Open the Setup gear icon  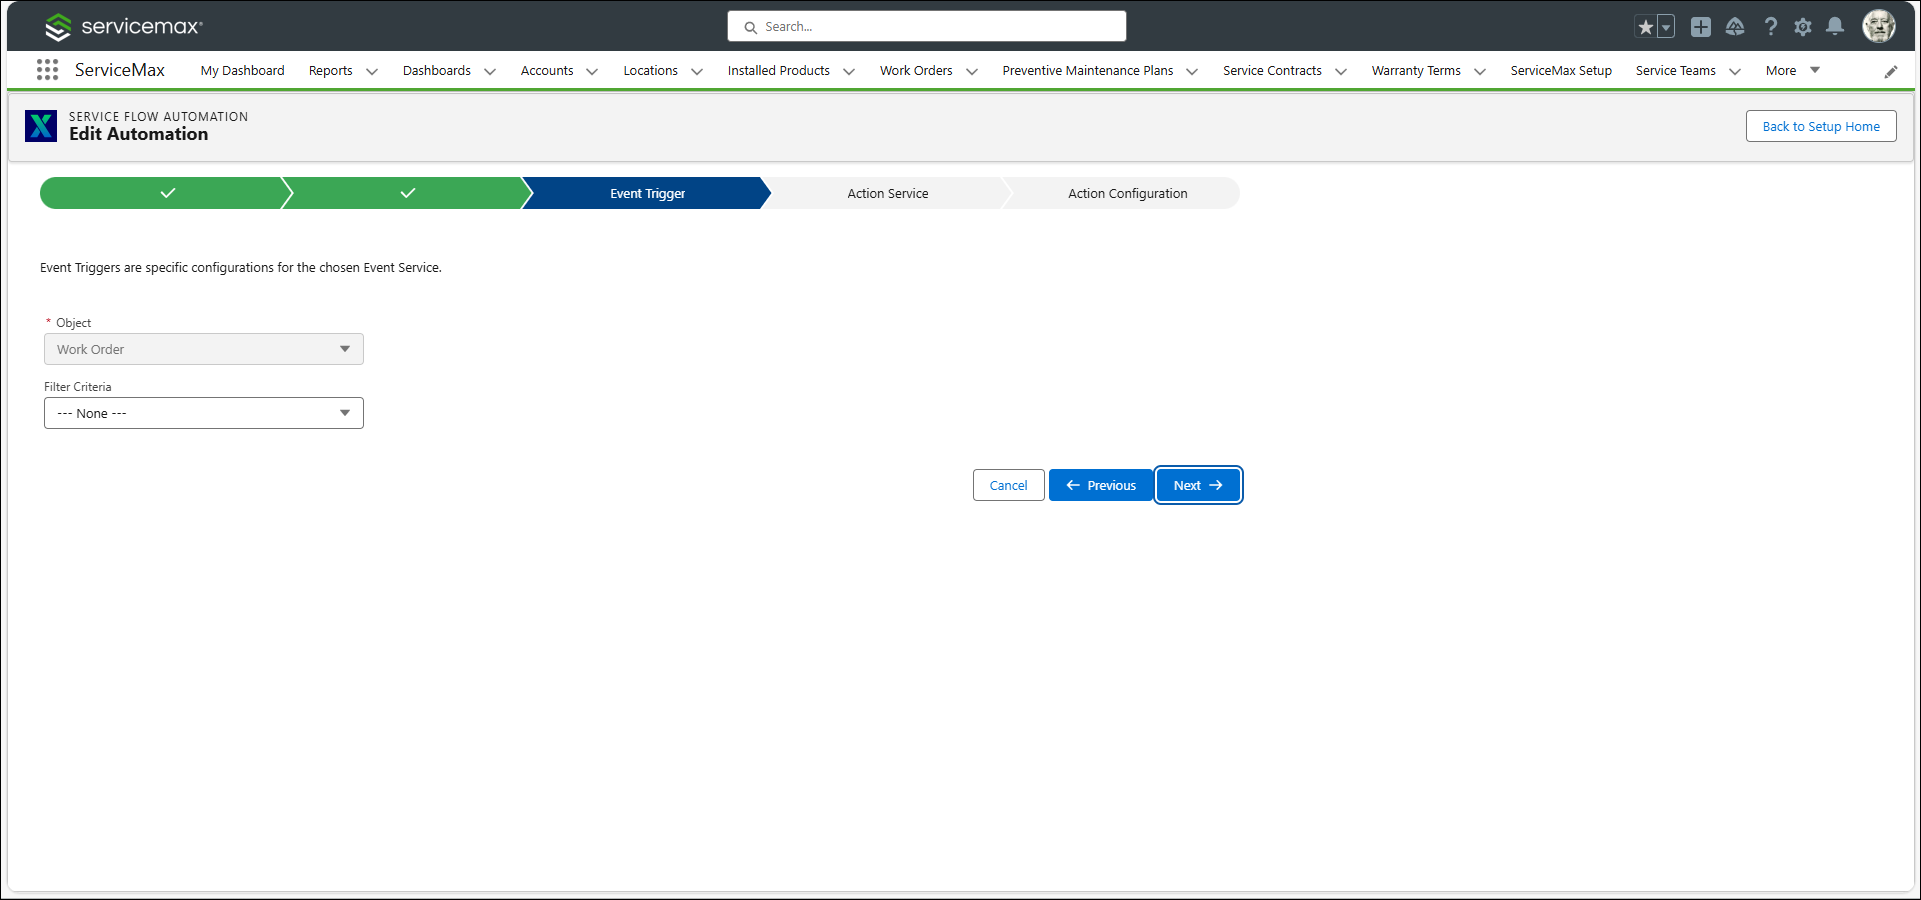pyautogui.click(x=1803, y=27)
